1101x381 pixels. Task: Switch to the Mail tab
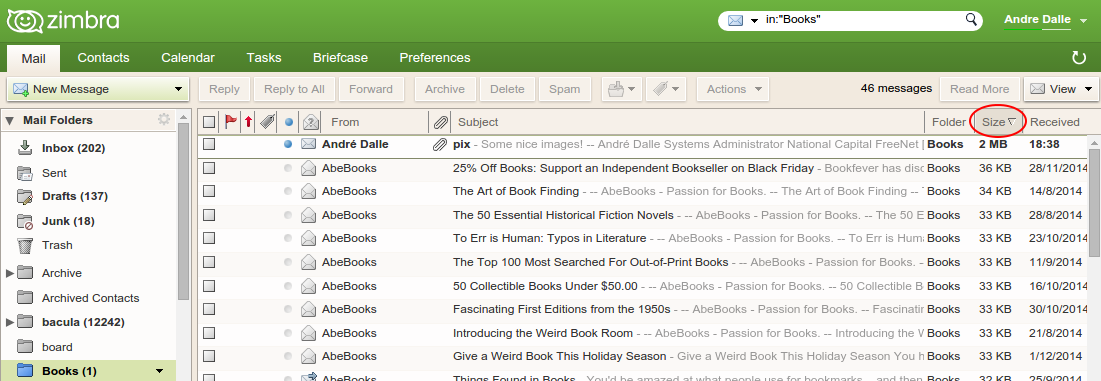coord(34,58)
